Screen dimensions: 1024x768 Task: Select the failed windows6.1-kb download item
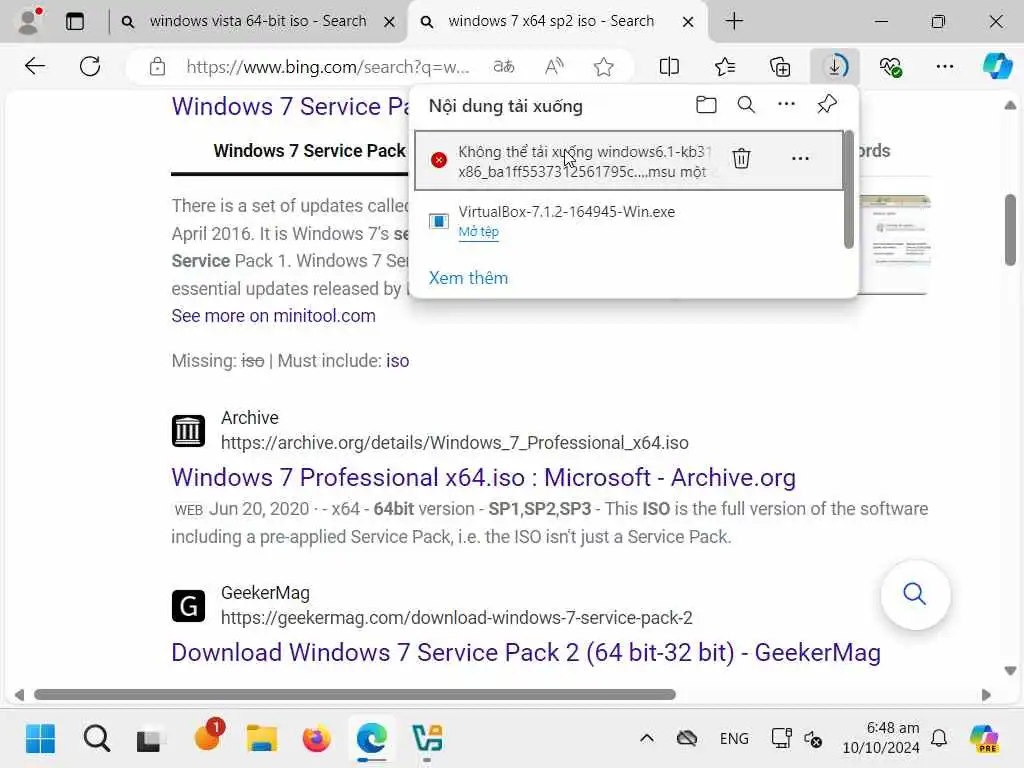pyautogui.click(x=629, y=161)
